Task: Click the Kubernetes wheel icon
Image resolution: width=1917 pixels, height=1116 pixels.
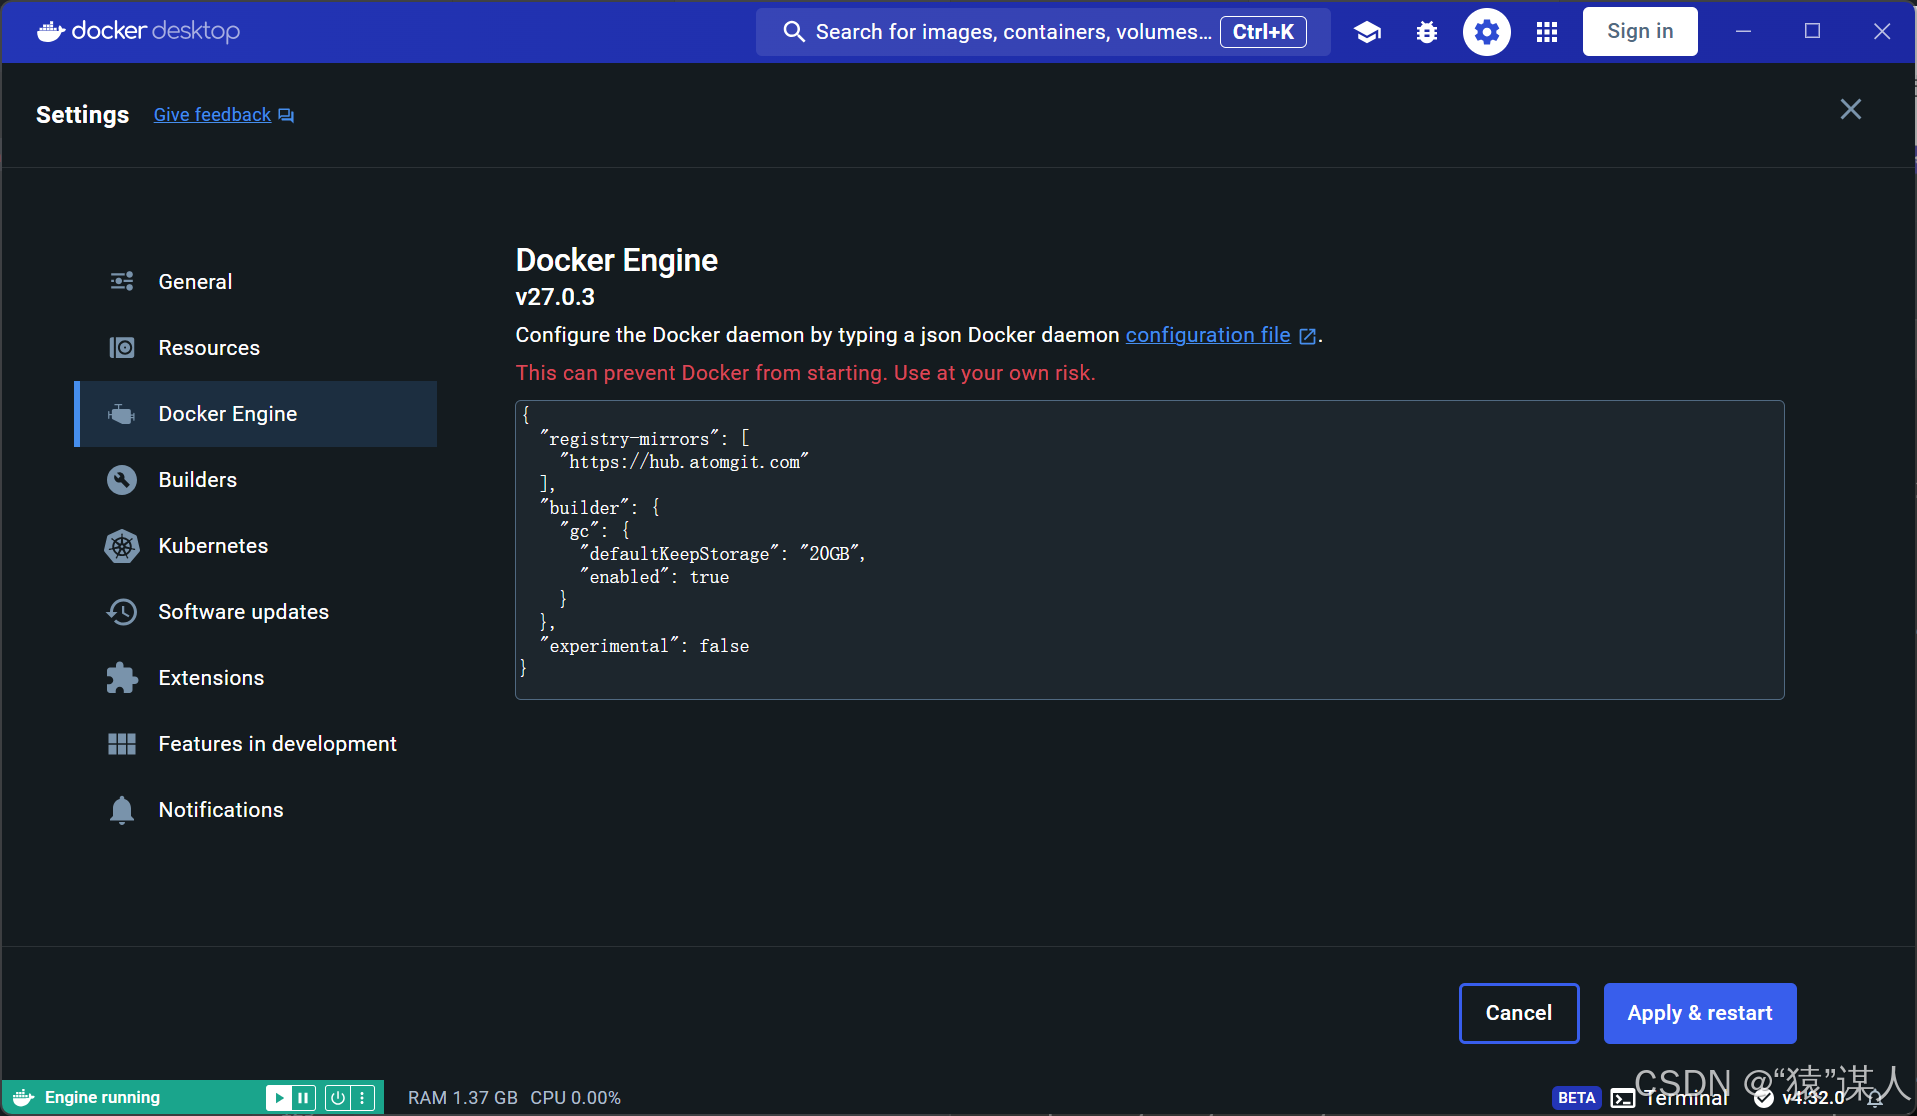Action: (x=122, y=546)
